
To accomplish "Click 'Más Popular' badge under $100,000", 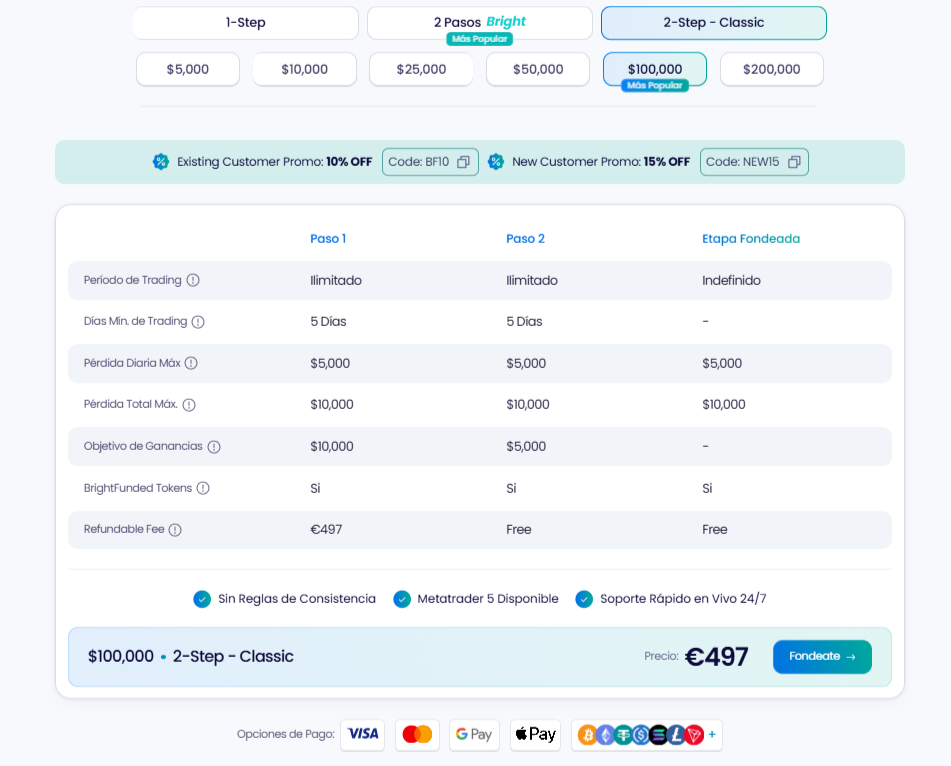I will point(655,86).
